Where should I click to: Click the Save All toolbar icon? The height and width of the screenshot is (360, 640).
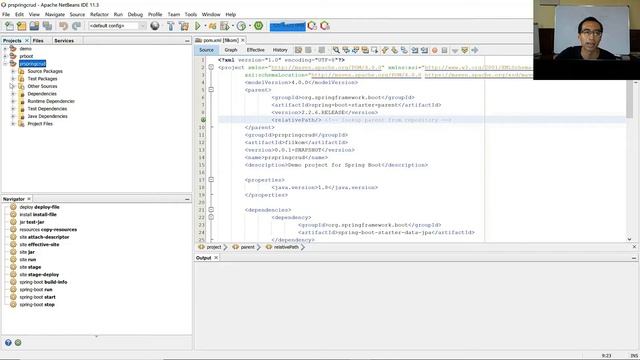click(47, 26)
